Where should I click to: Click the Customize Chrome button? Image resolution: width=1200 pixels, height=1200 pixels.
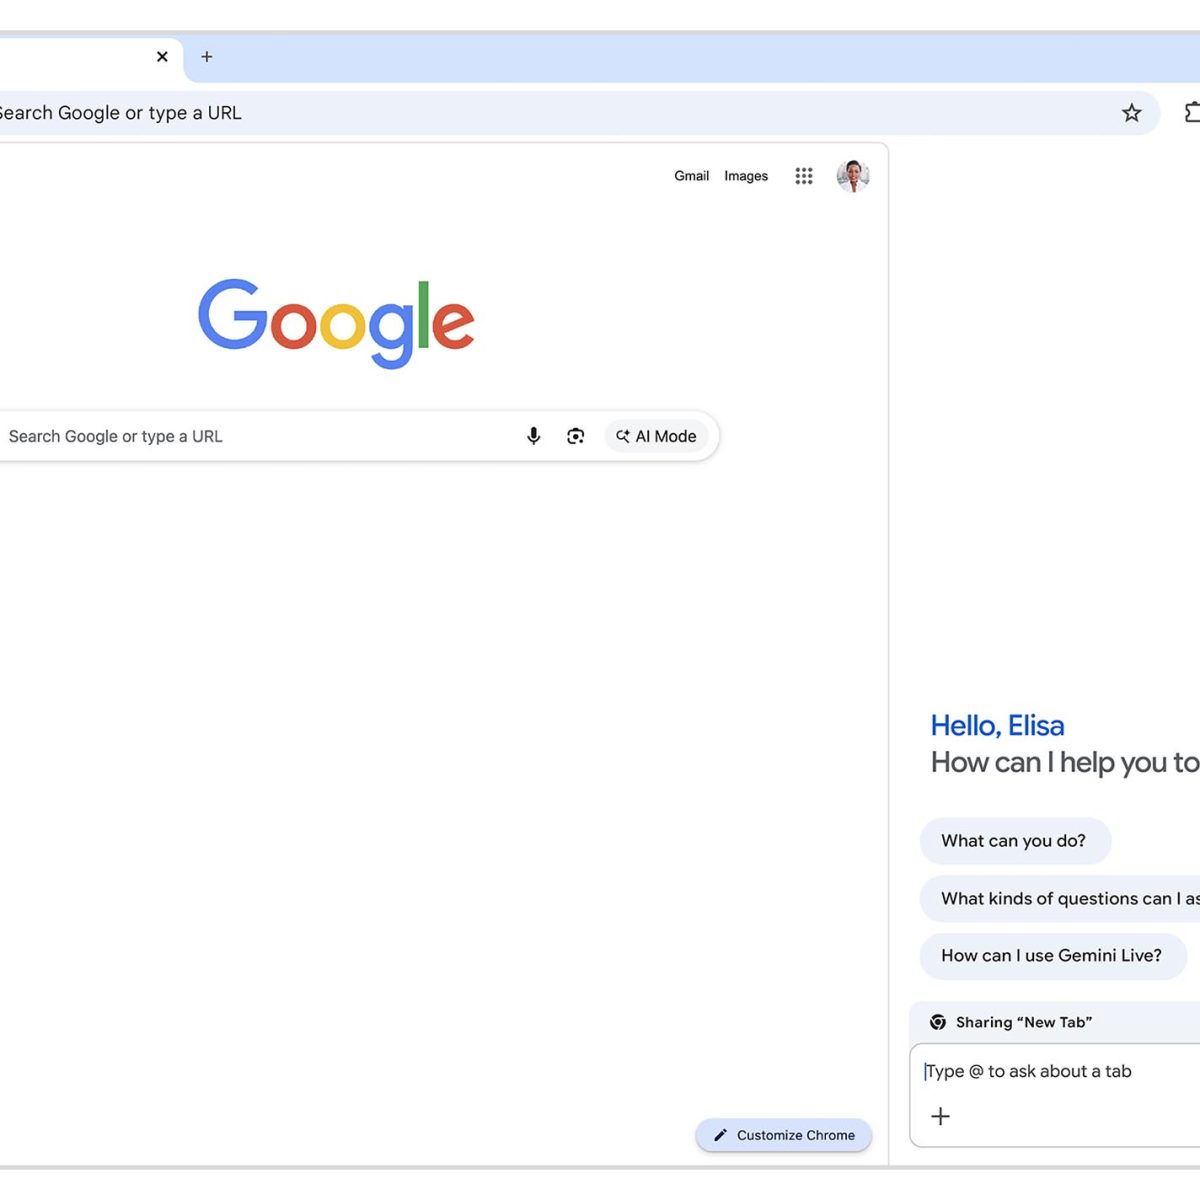tap(784, 1135)
